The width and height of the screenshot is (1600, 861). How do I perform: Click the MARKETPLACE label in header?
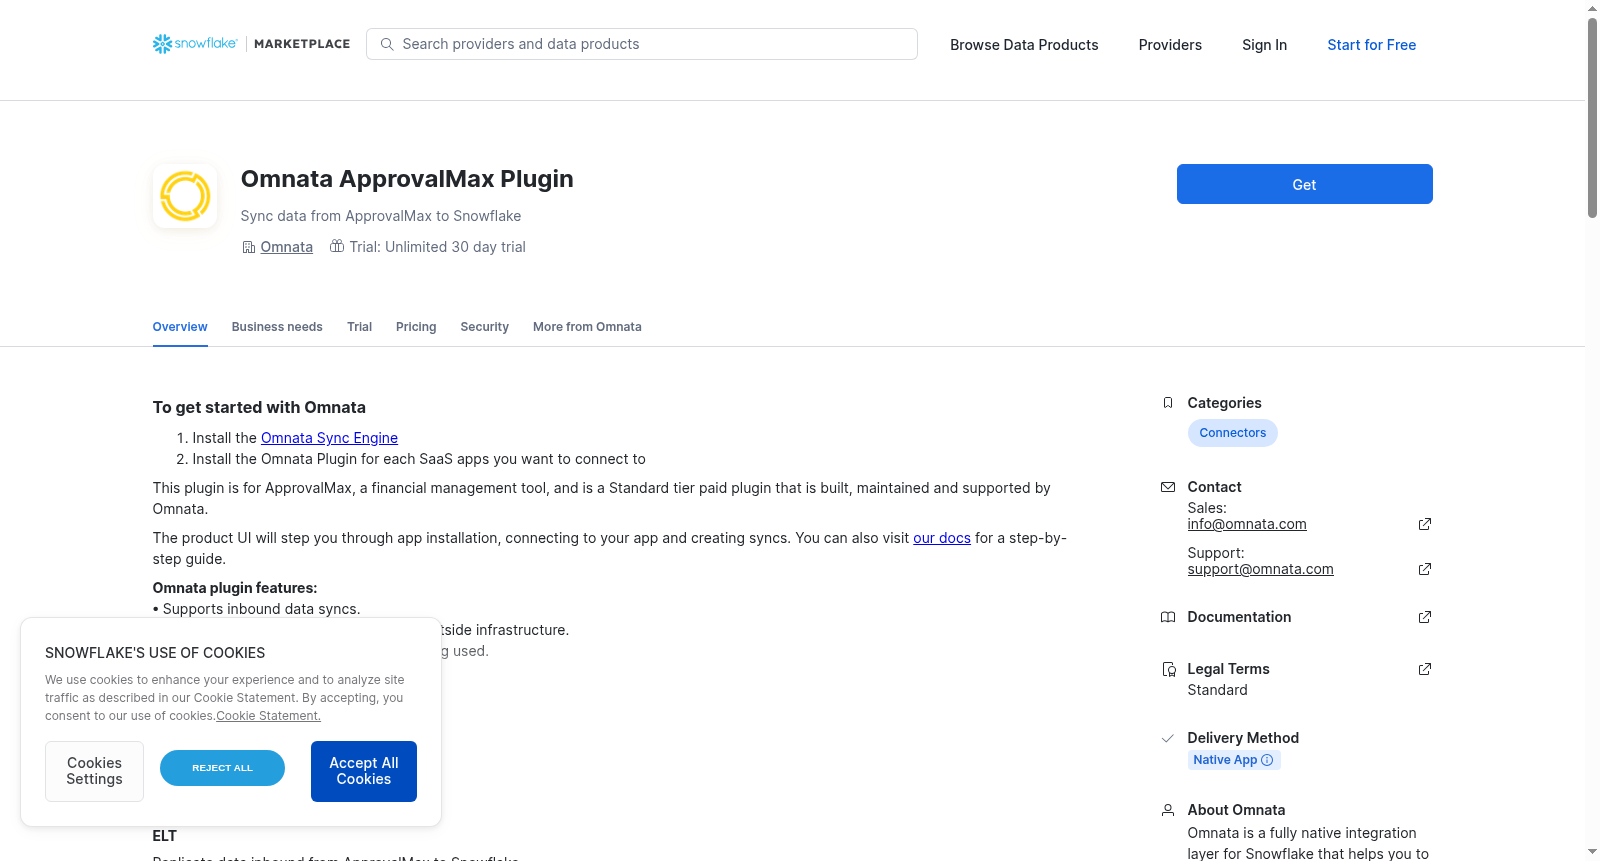pyautogui.click(x=302, y=44)
